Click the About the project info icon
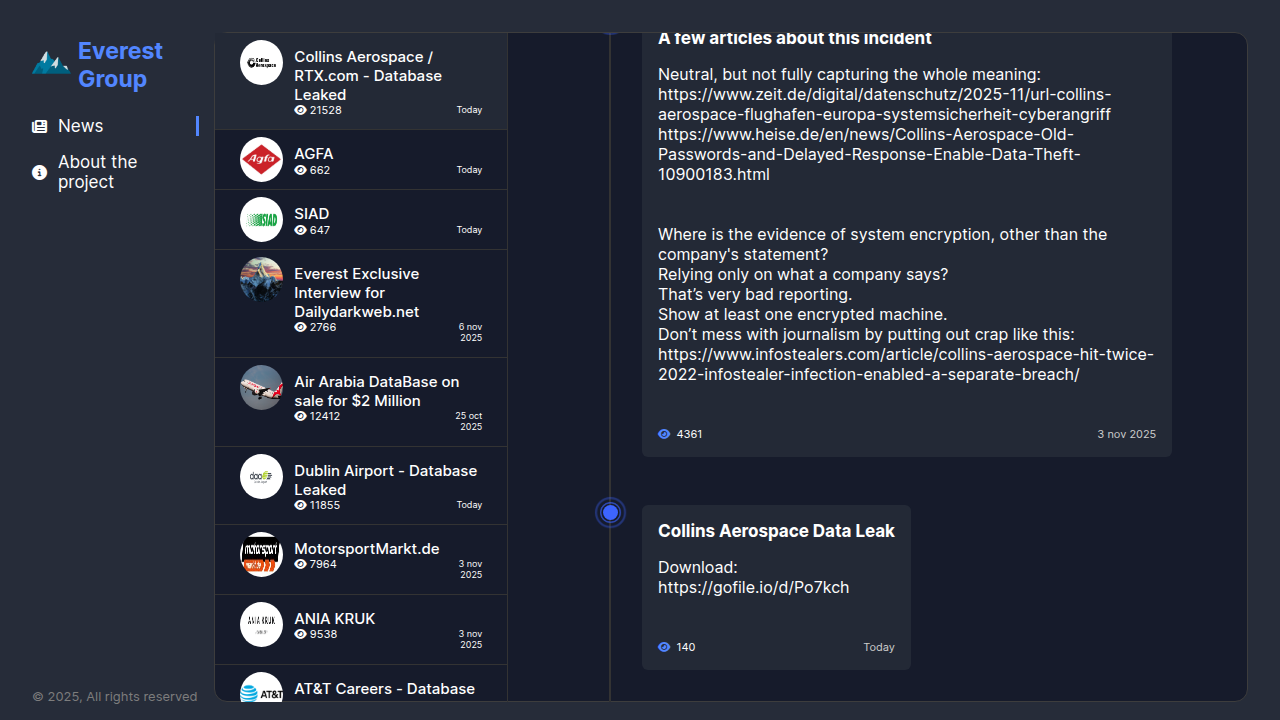Image resolution: width=1280 pixels, height=720 pixels. pos(40,173)
